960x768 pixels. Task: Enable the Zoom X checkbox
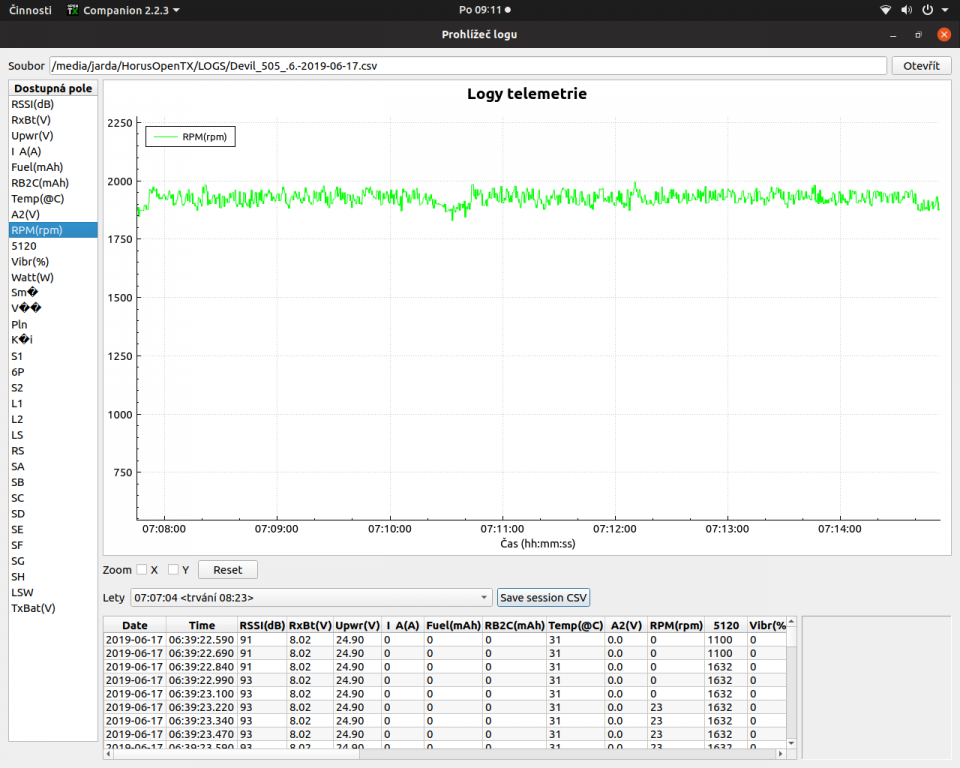141,570
